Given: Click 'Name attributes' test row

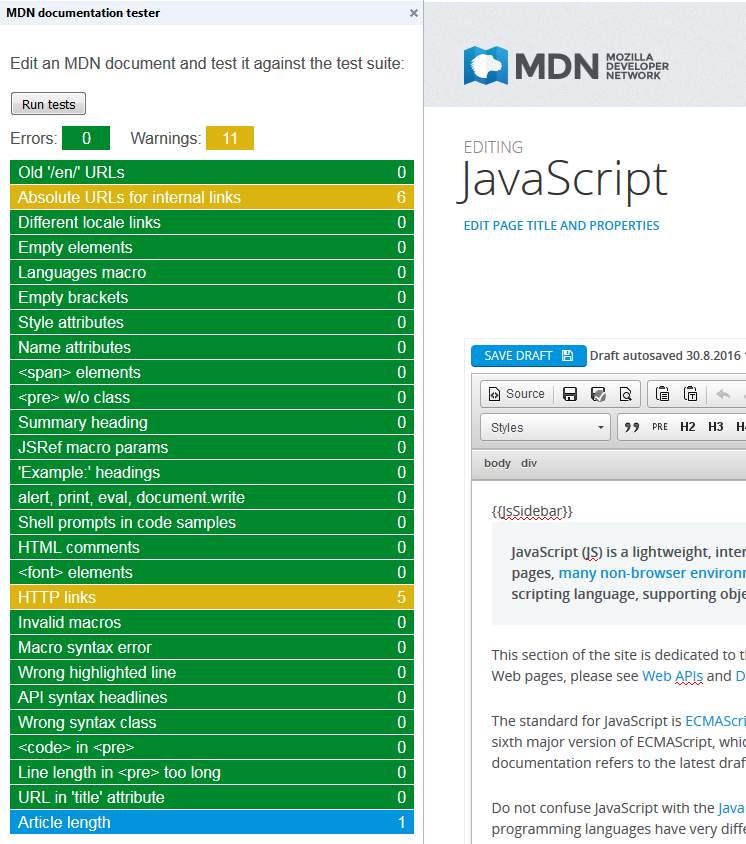Looking at the screenshot, I should click(212, 347).
